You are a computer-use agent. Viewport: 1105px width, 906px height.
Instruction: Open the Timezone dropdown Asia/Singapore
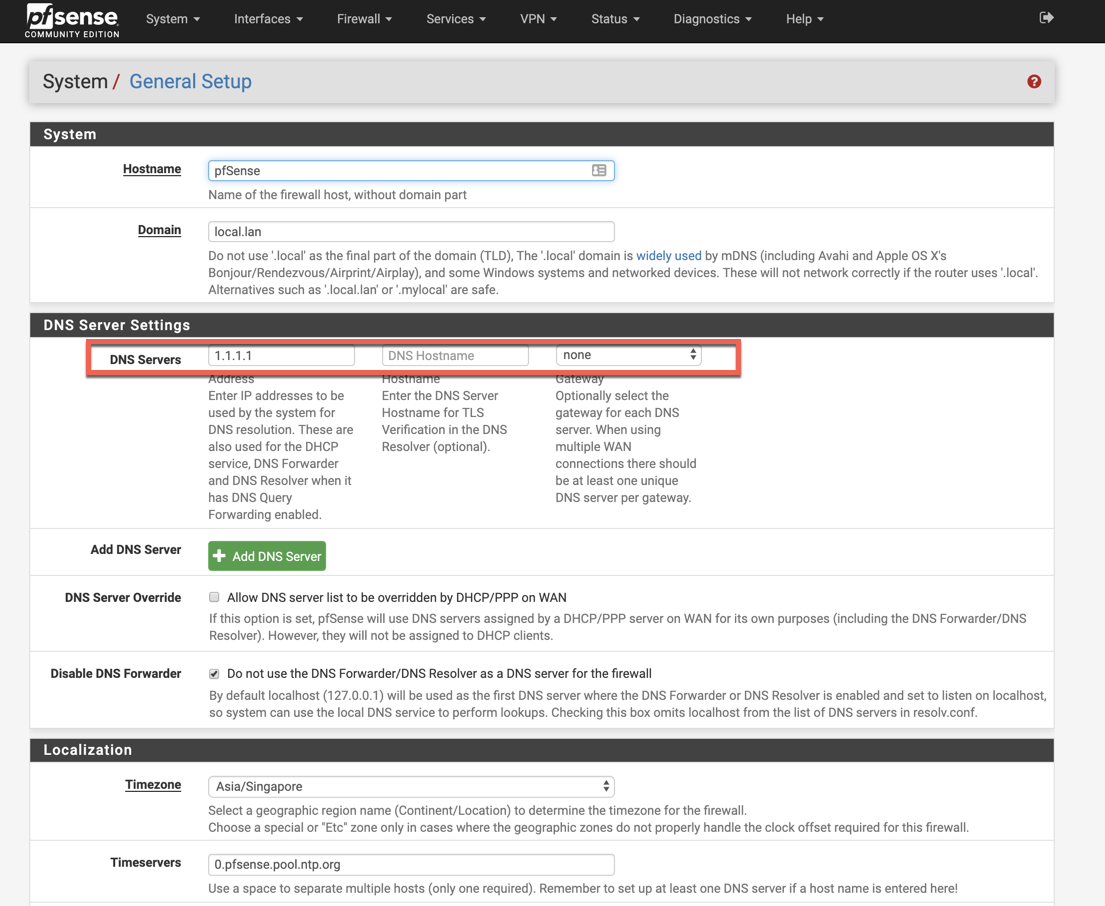click(x=411, y=786)
